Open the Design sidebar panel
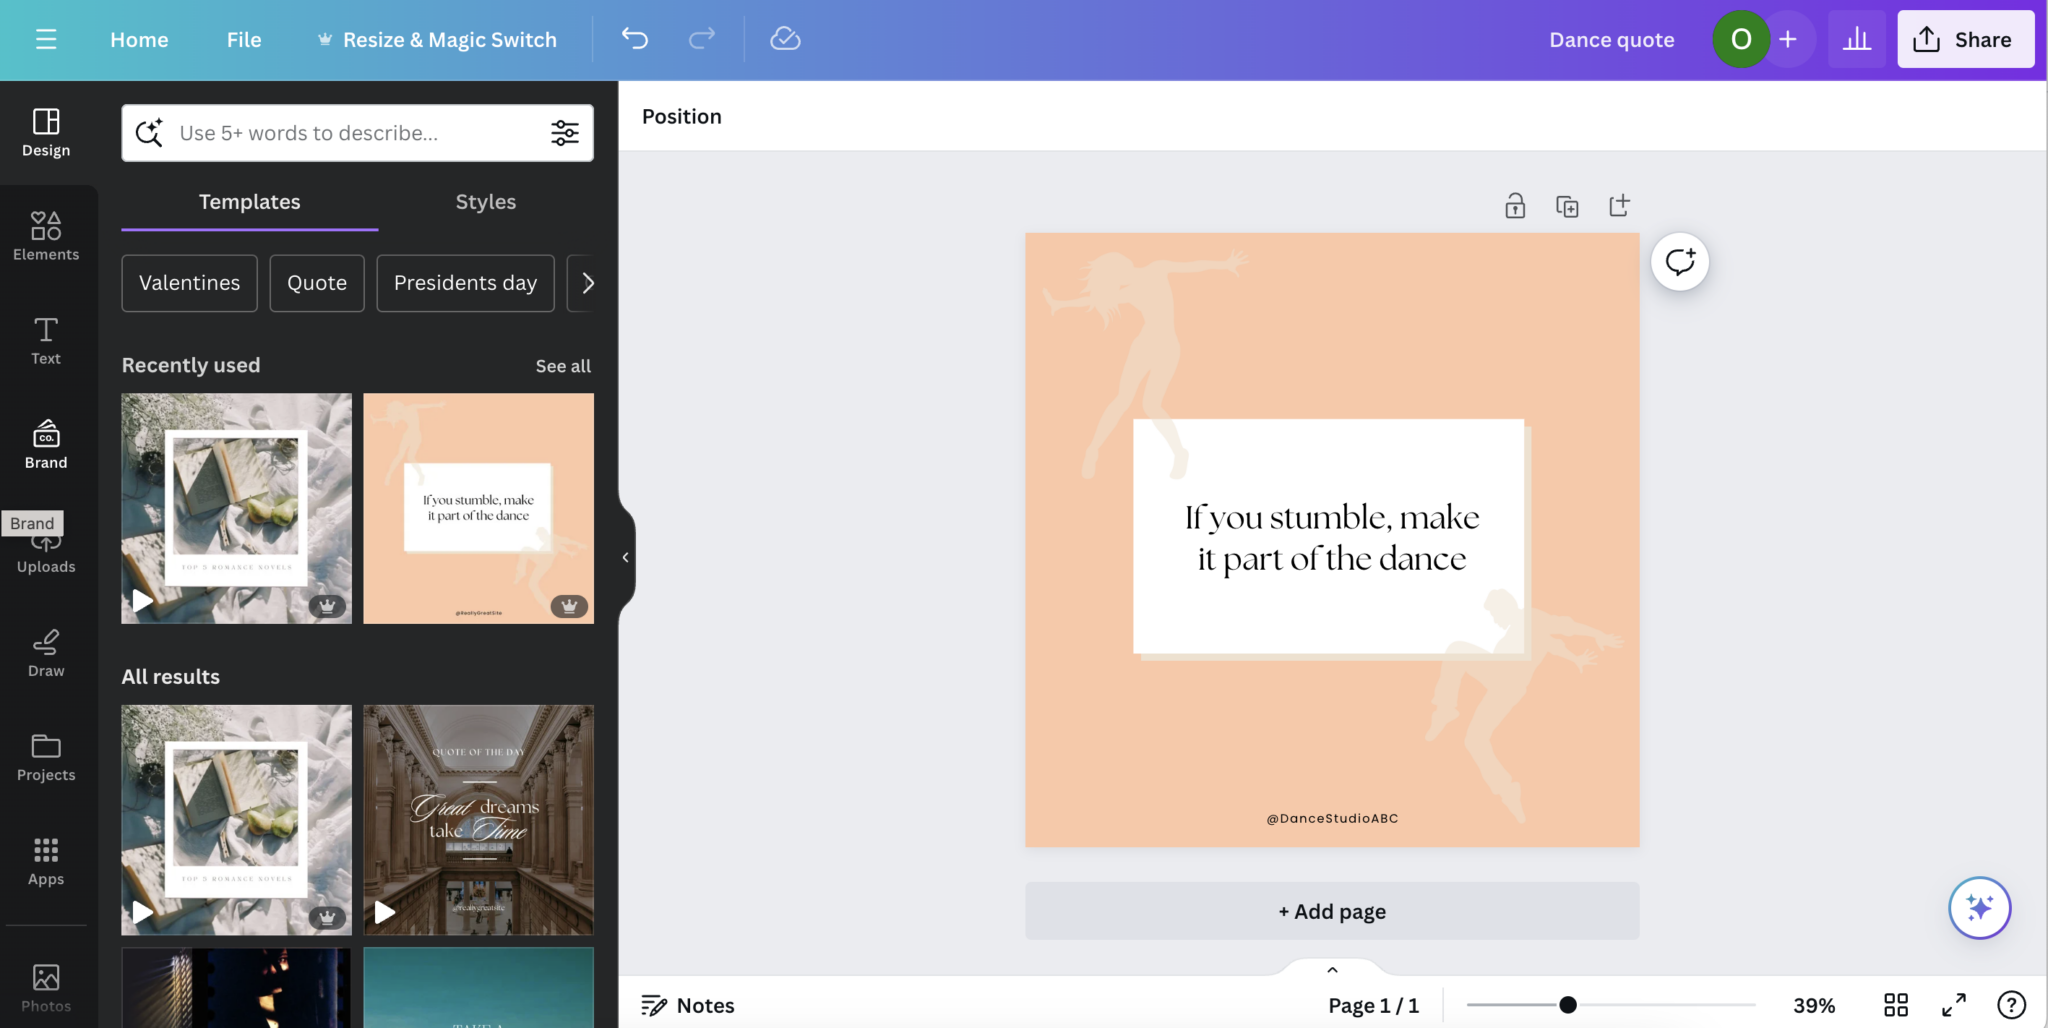Screen dimensions: 2048x1028 (46, 132)
